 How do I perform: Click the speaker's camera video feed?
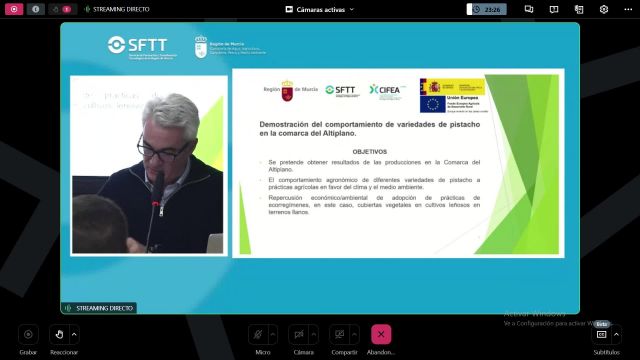point(149,166)
